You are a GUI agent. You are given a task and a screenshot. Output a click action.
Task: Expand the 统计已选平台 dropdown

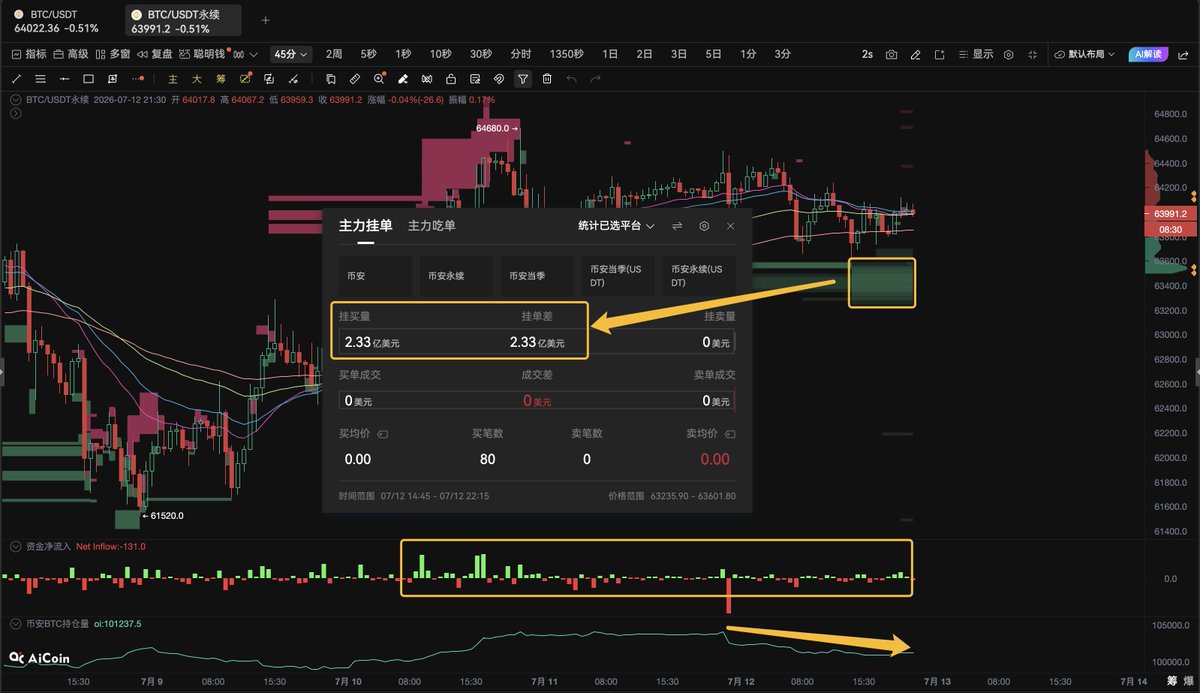(617, 226)
